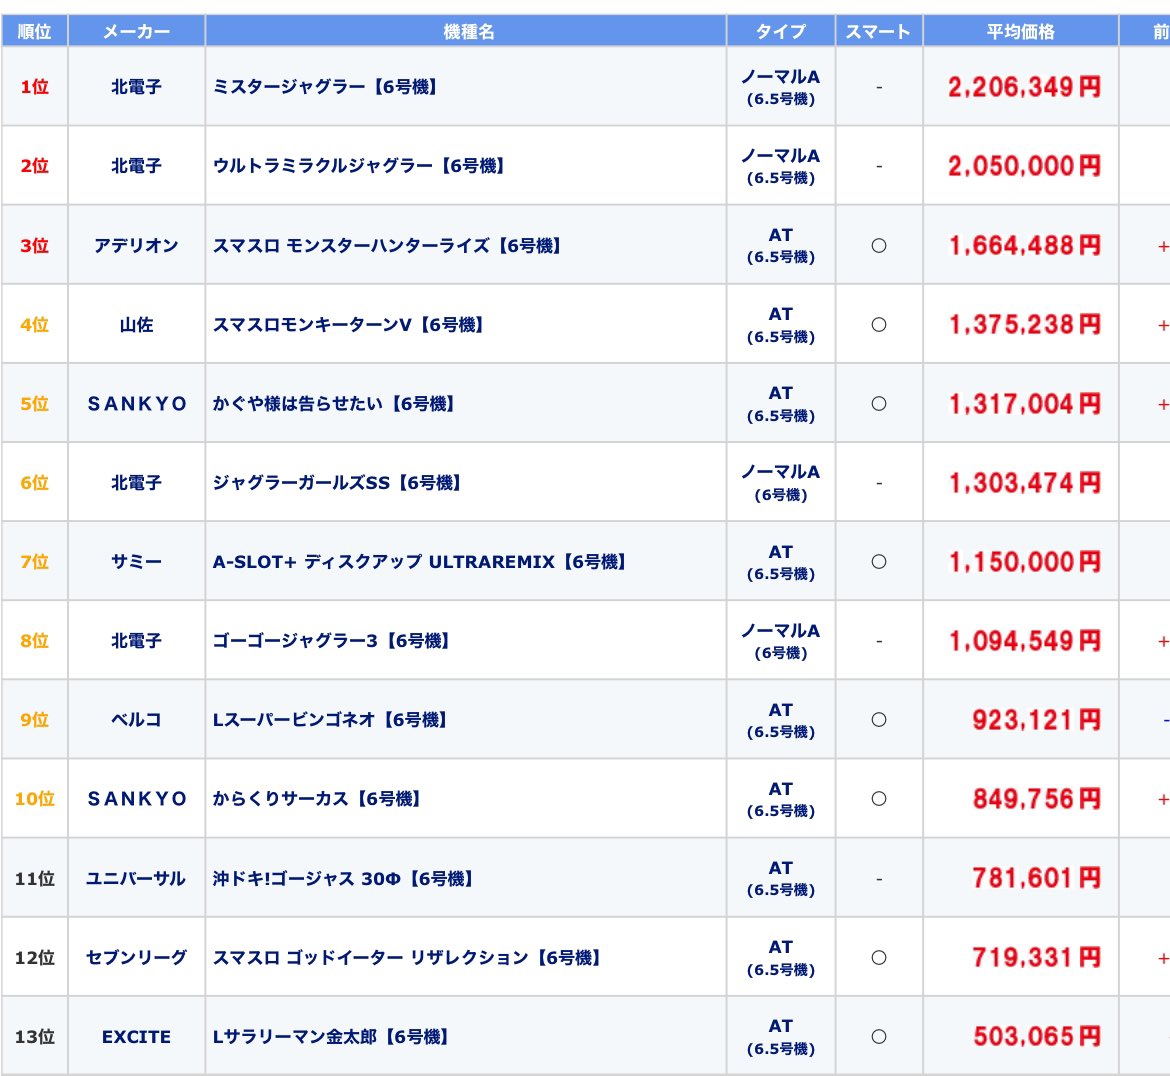The image size is (1170, 1076).
Task: Select price 849,756円
Action: (1036, 799)
